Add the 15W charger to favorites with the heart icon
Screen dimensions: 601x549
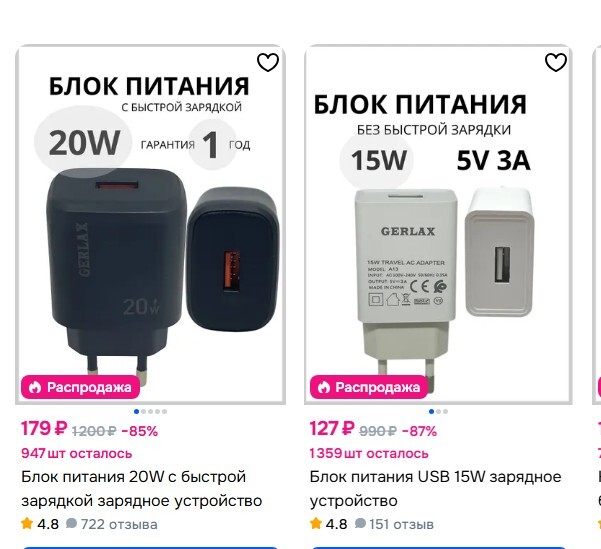tap(556, 62)
